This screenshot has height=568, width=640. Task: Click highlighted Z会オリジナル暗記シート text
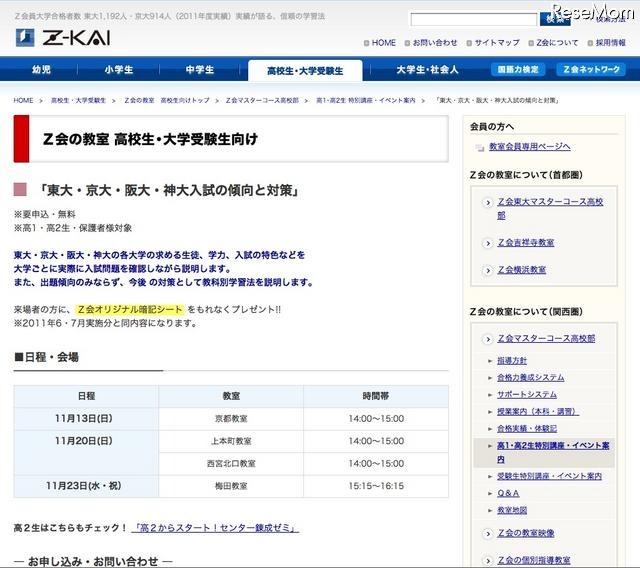pyautogui.click(x=130, y=309)
